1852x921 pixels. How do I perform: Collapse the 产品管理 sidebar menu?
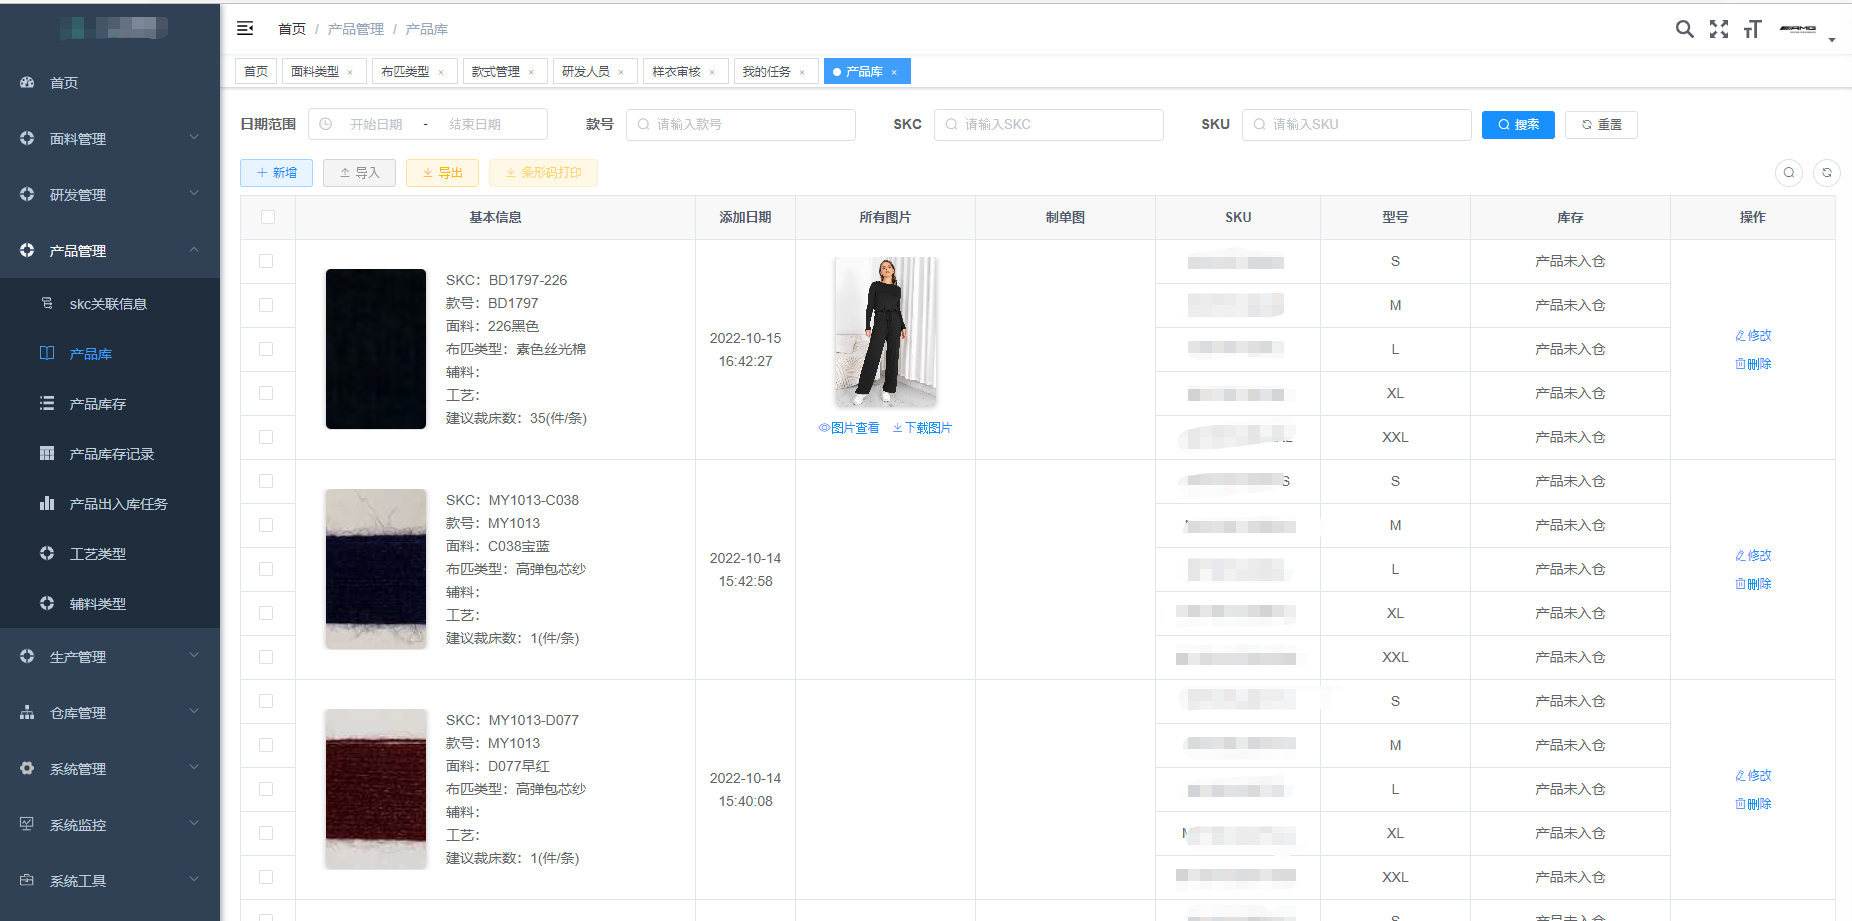coord(110,251)
